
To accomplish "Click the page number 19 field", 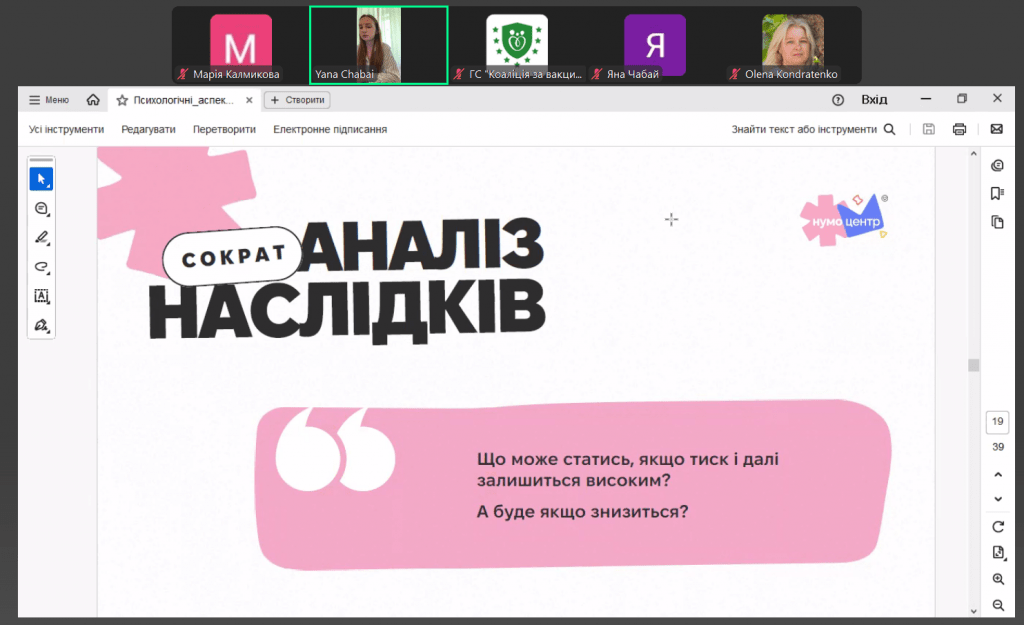I will [997, 422].
